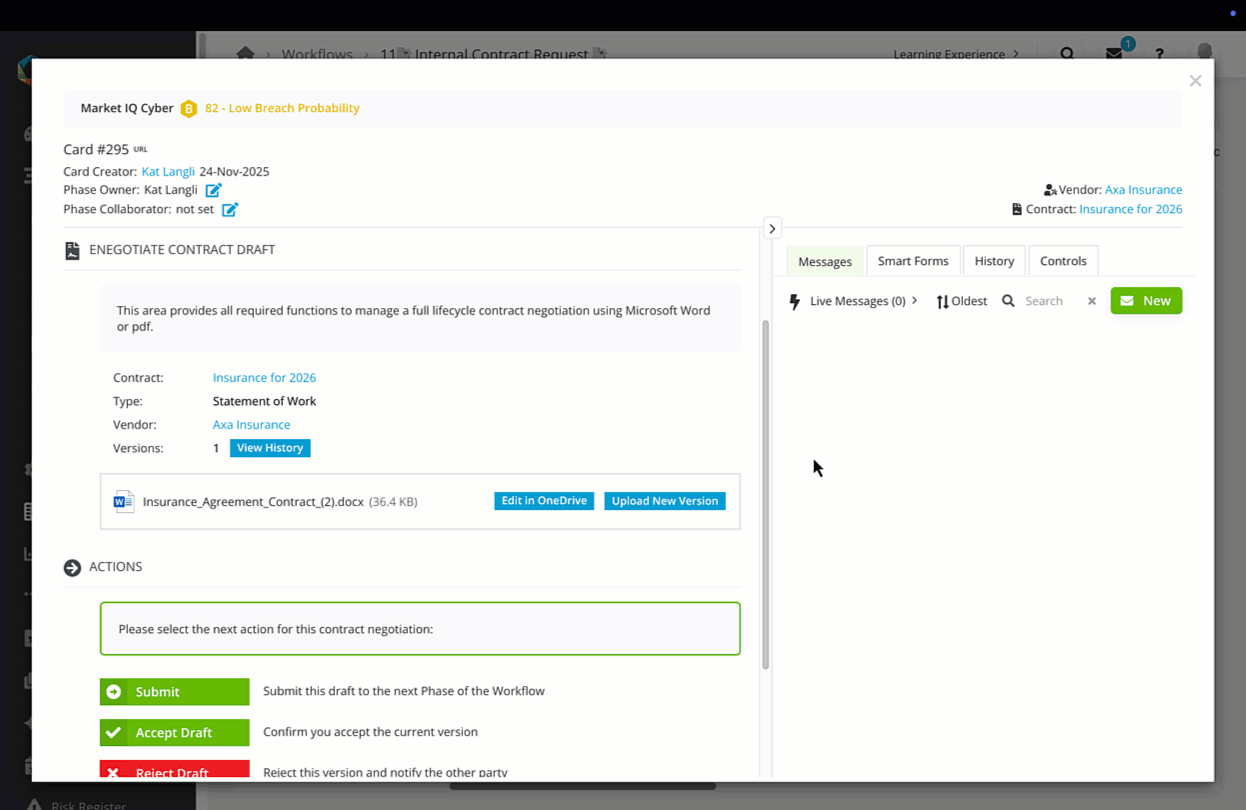Click the View History button
The image size is (1246, 810).
(x=270, y=448)
